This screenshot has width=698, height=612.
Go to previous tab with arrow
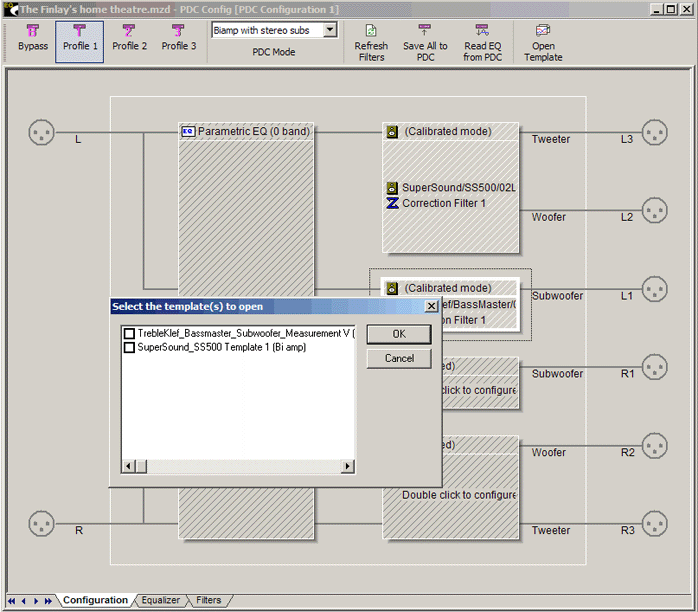24,601
